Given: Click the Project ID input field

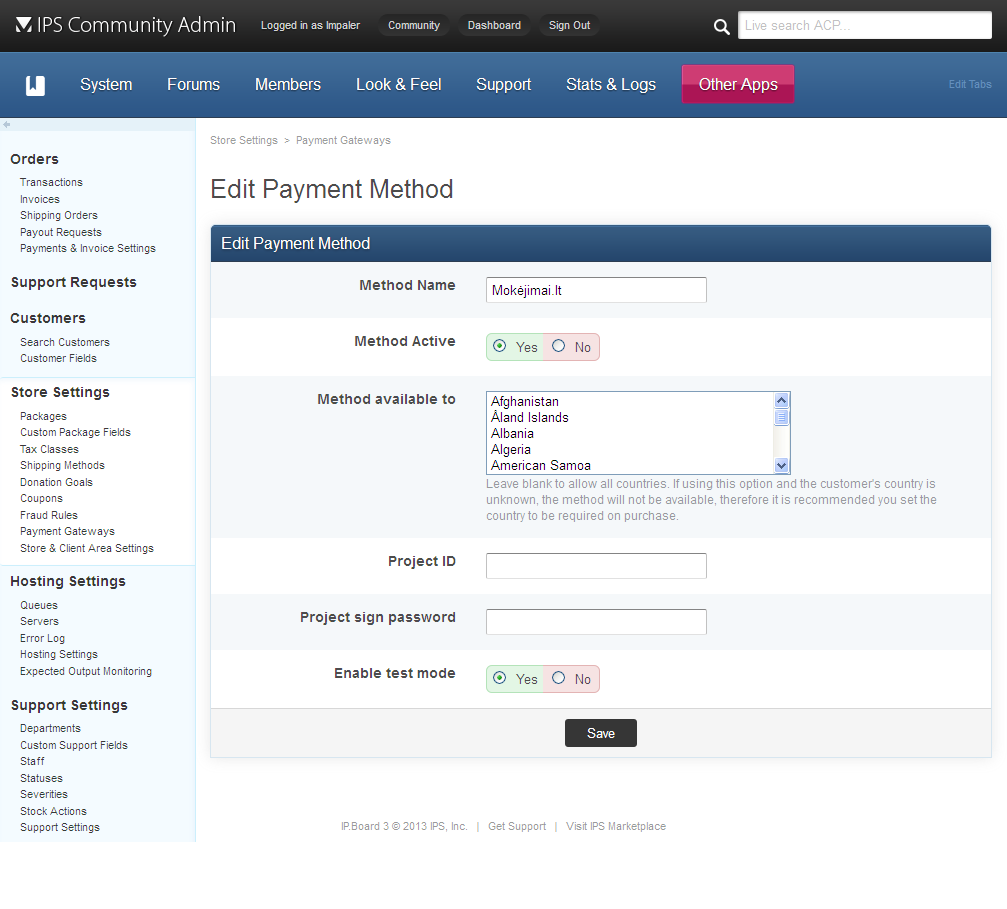Looking at the screenshot, I should [x=596, y=566].
